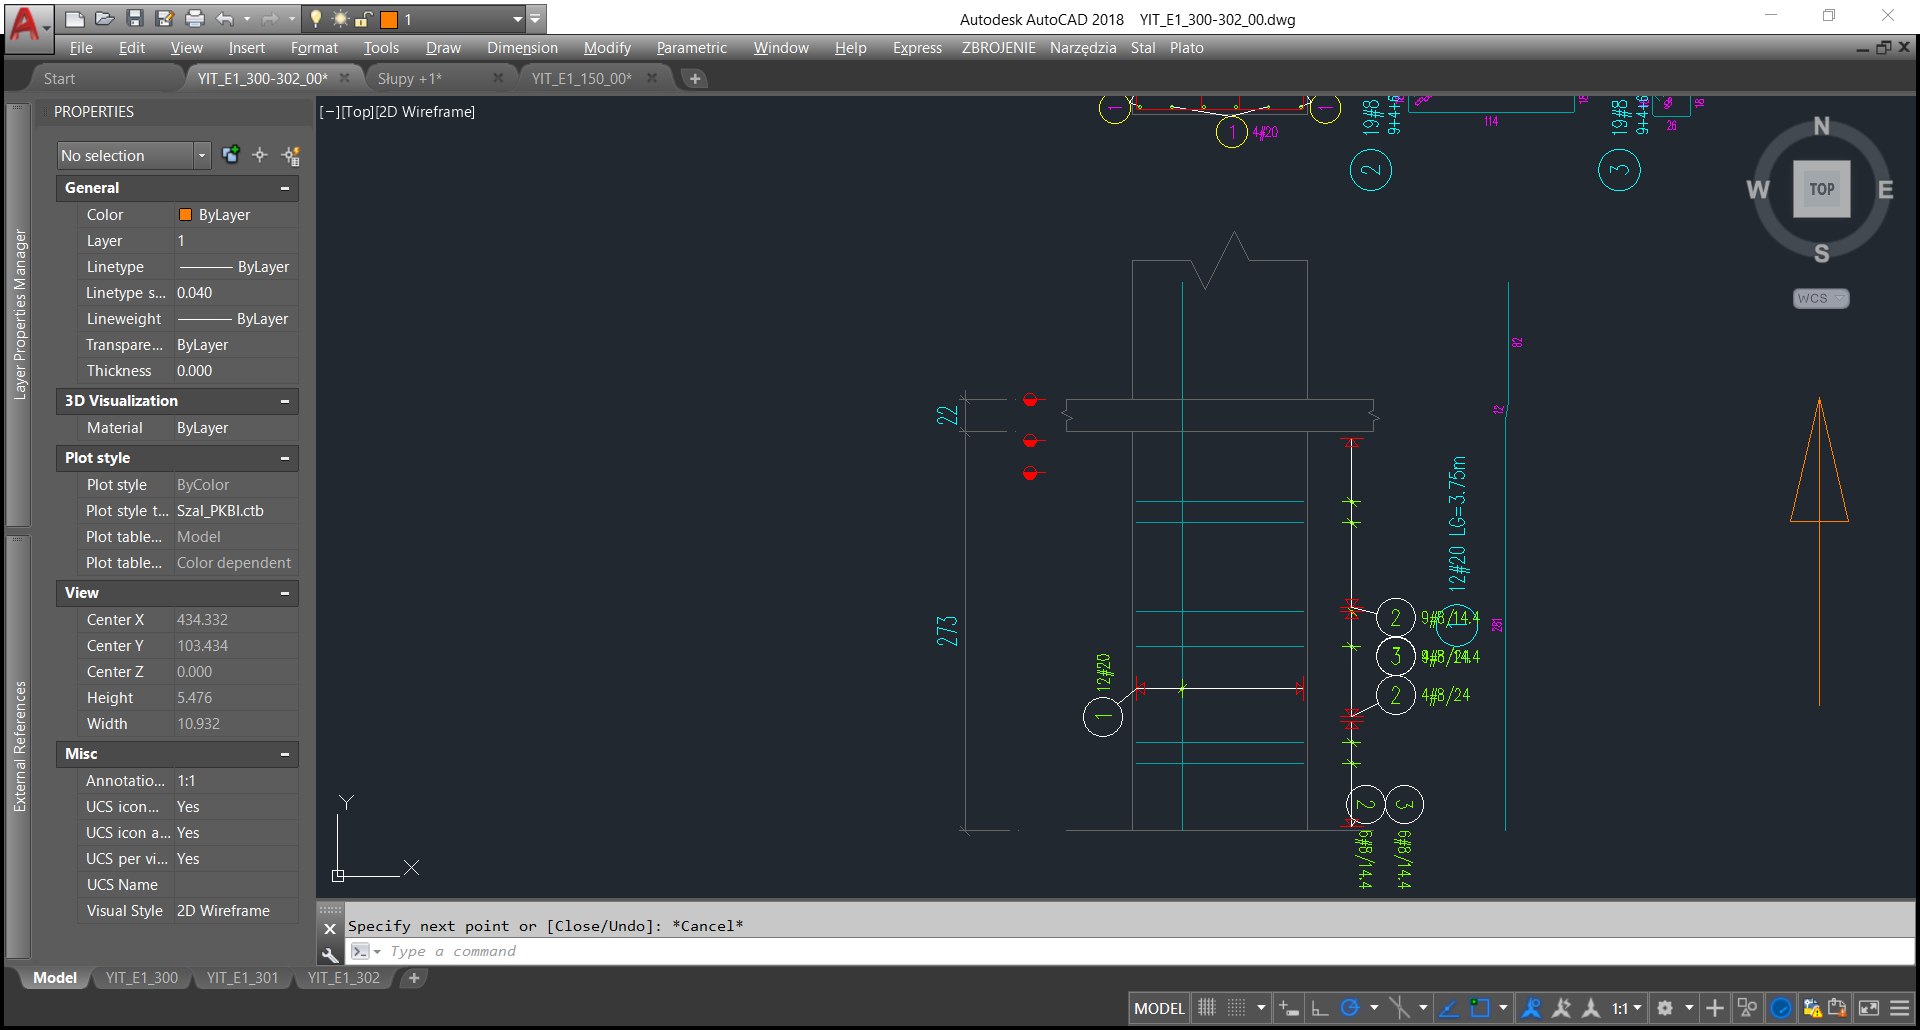Toggle Ortho mode in the status bar
Screen dimensions: 1920x1030
(x=1320, y=1008)
